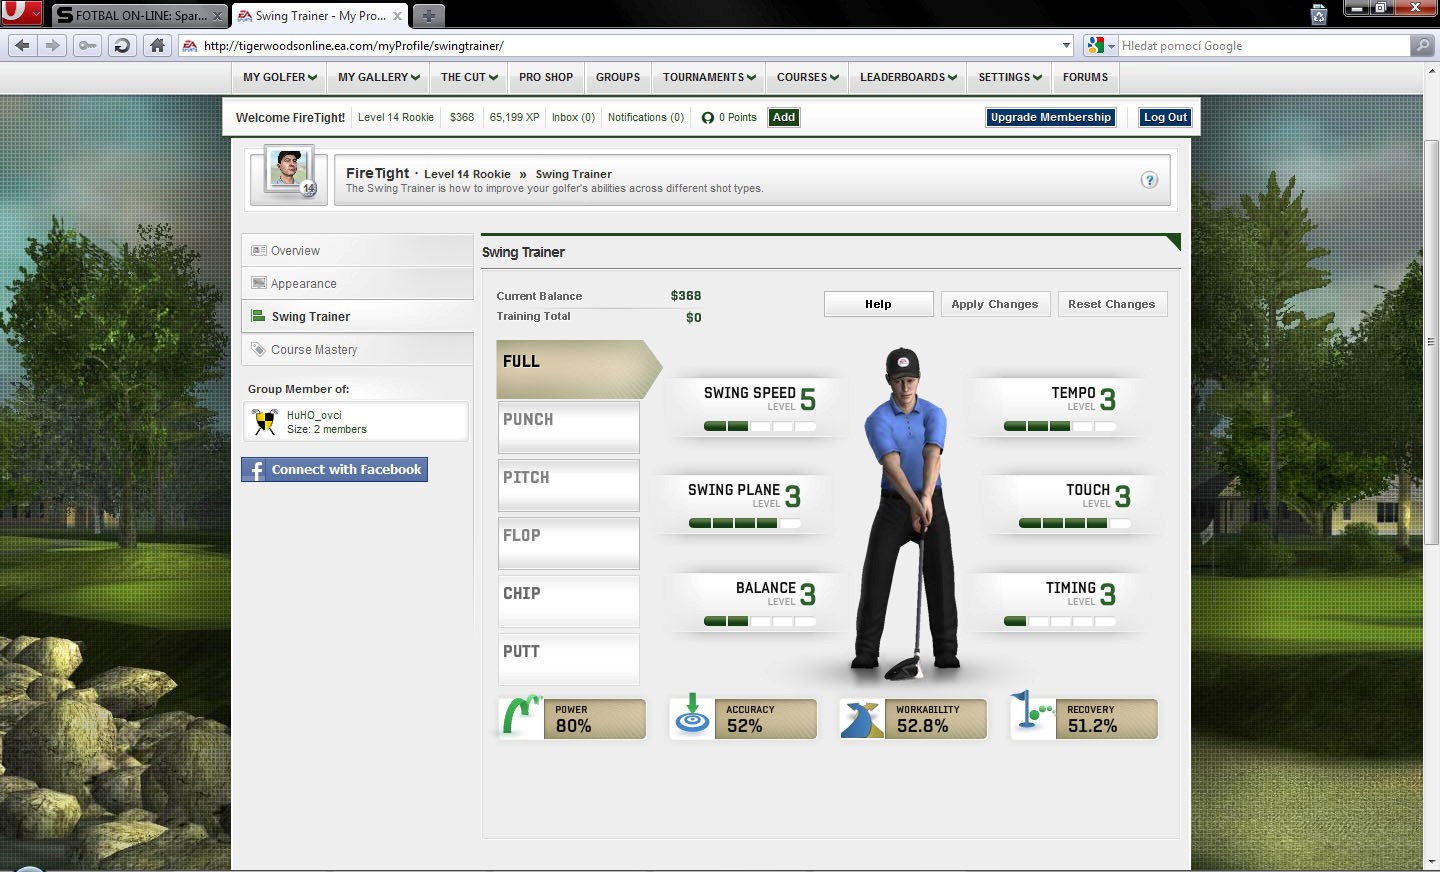
Task: Close the FOTBAL ON-LINE tab
Action: (x=217, y=16)
